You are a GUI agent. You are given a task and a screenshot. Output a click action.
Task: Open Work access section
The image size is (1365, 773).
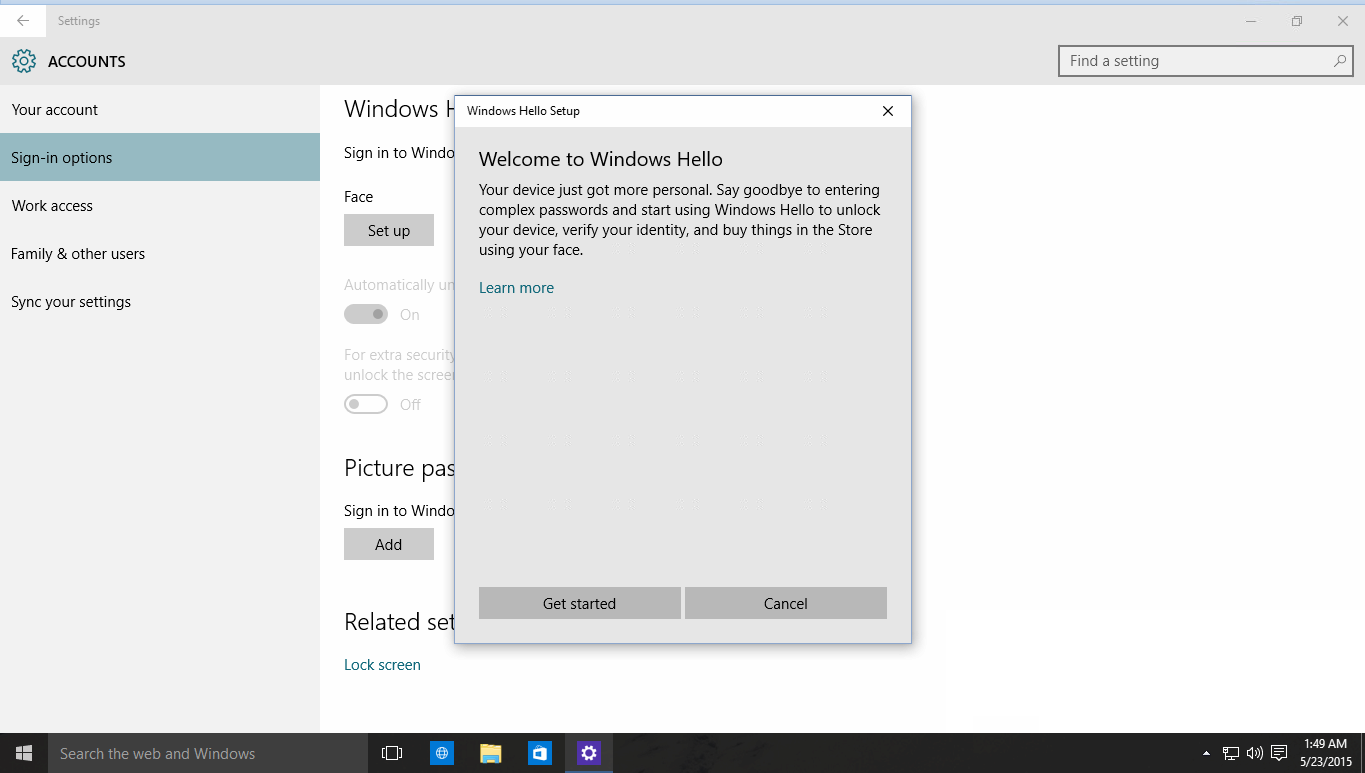(x=160, y=206)
